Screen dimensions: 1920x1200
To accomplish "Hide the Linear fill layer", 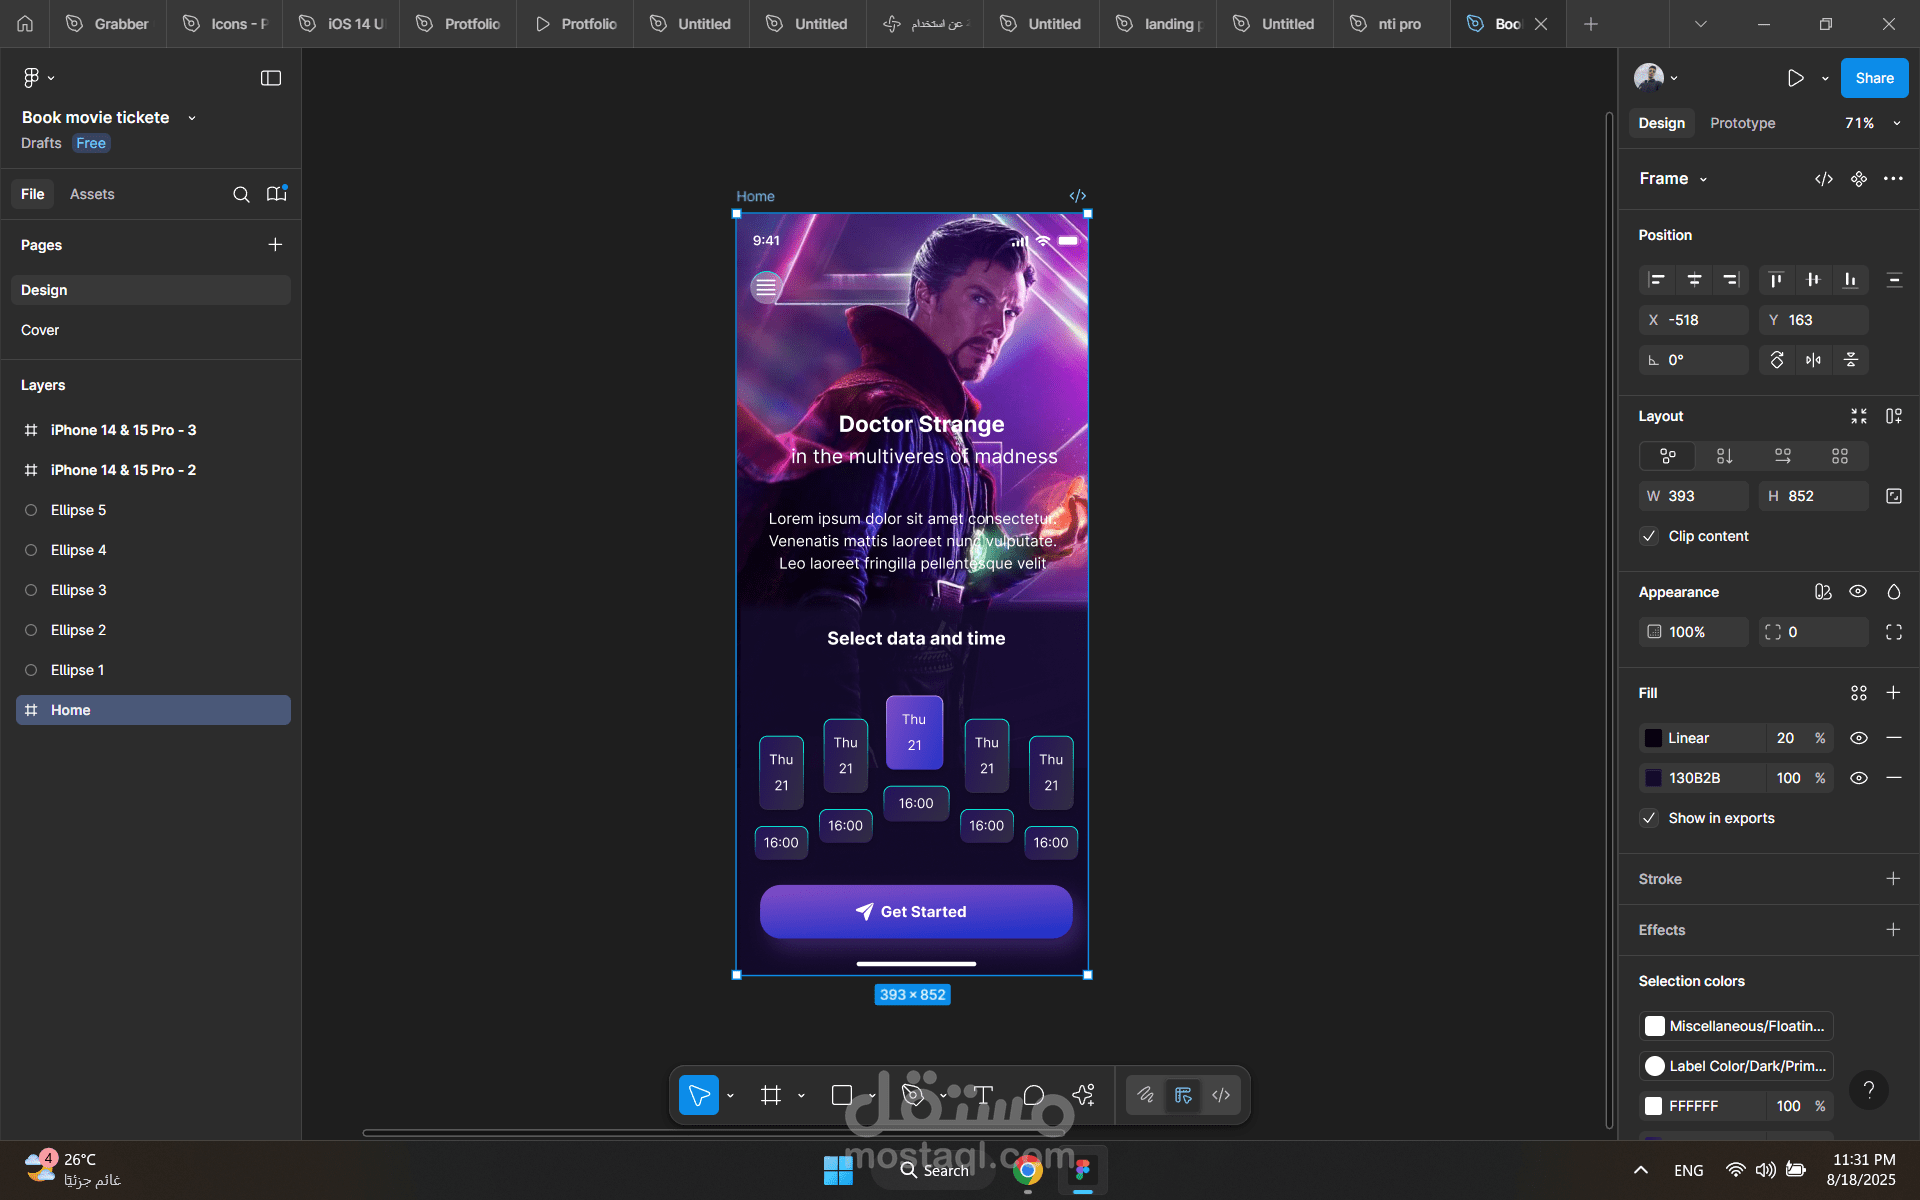I will (x=1858, y=738).
